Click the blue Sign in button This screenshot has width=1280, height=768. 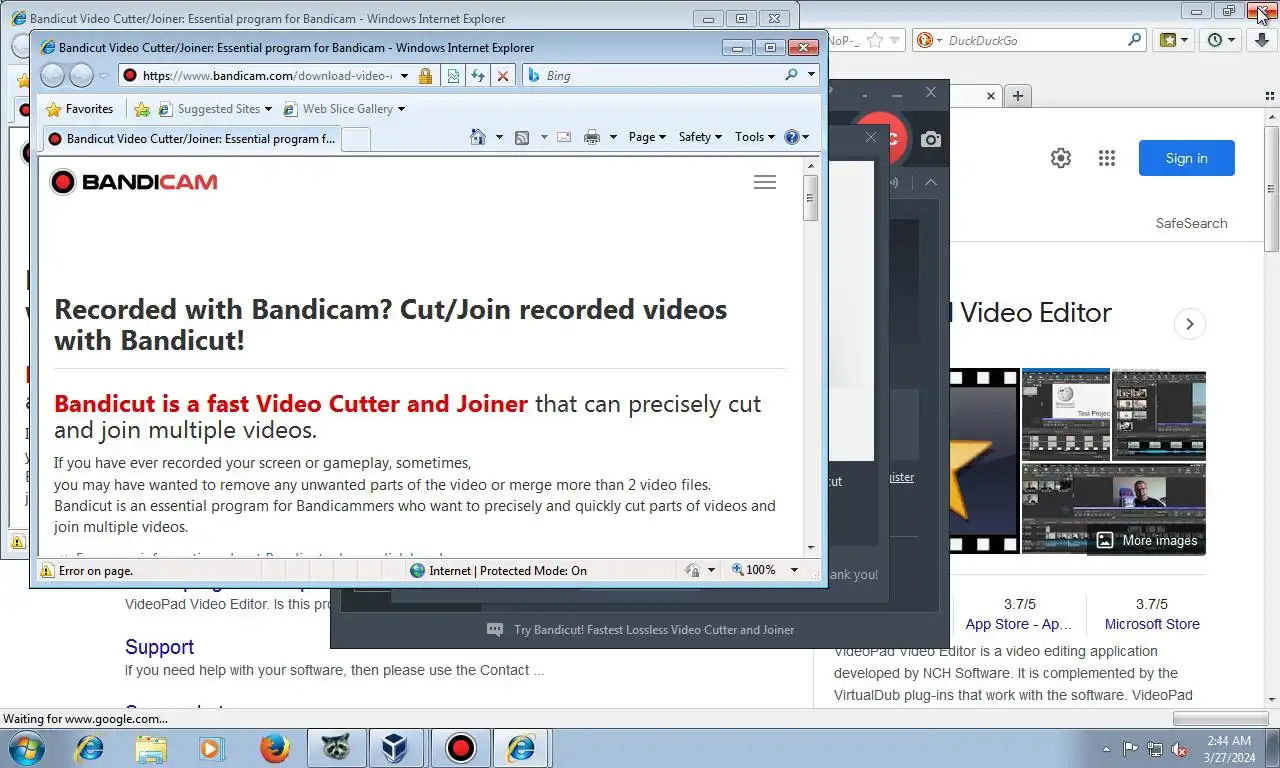pos(1187,158)
